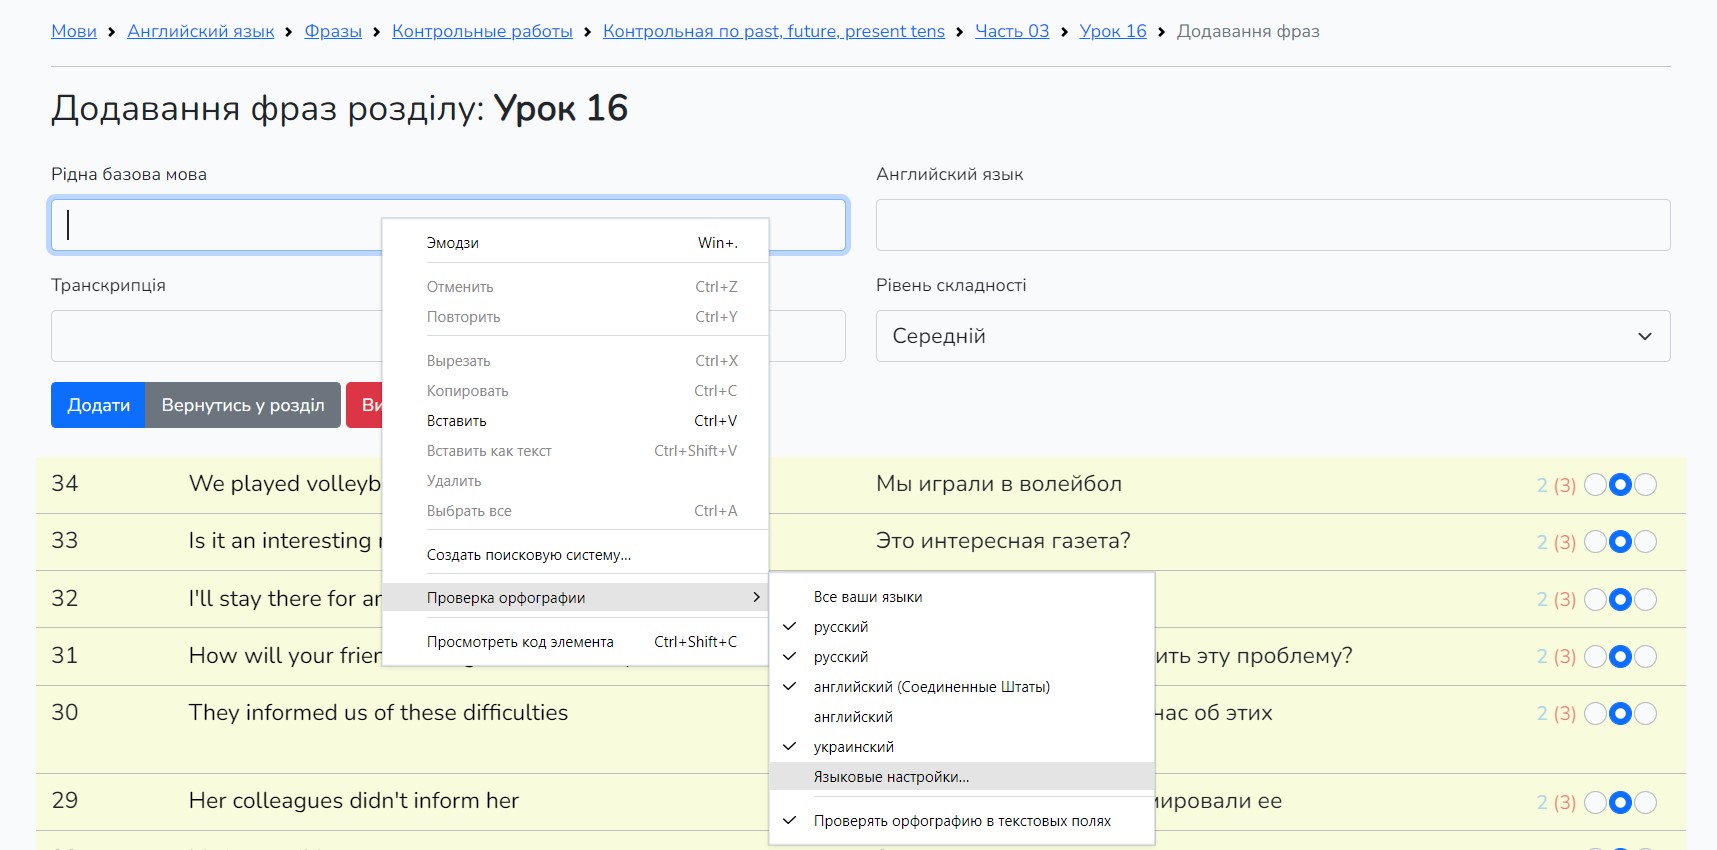Select the left radio button in row 34
This screenshot has height=850, width=1717.
pyautogui.click(x=1595, y=485)
